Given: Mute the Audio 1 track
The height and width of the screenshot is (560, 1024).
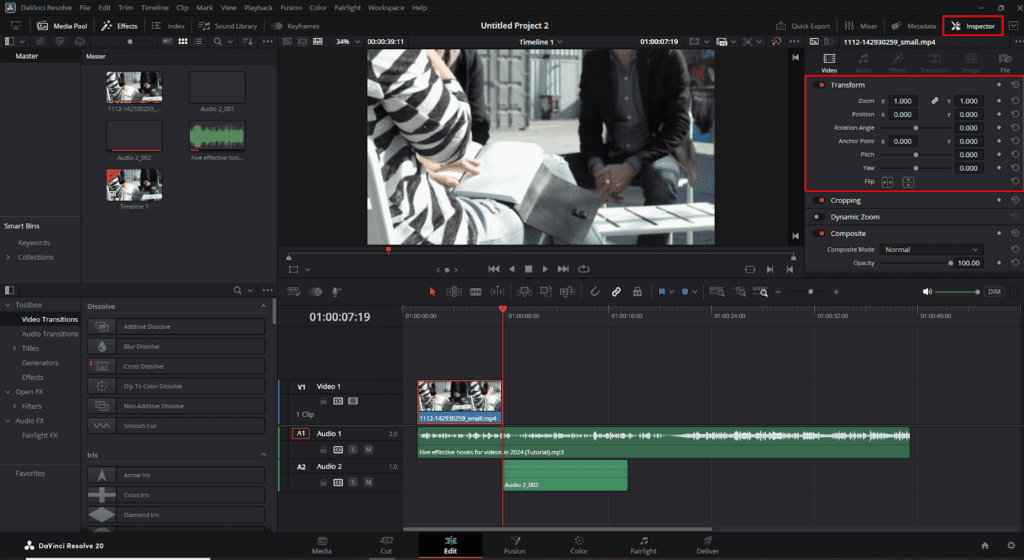Looking at the screenshot, I should 368,450.
